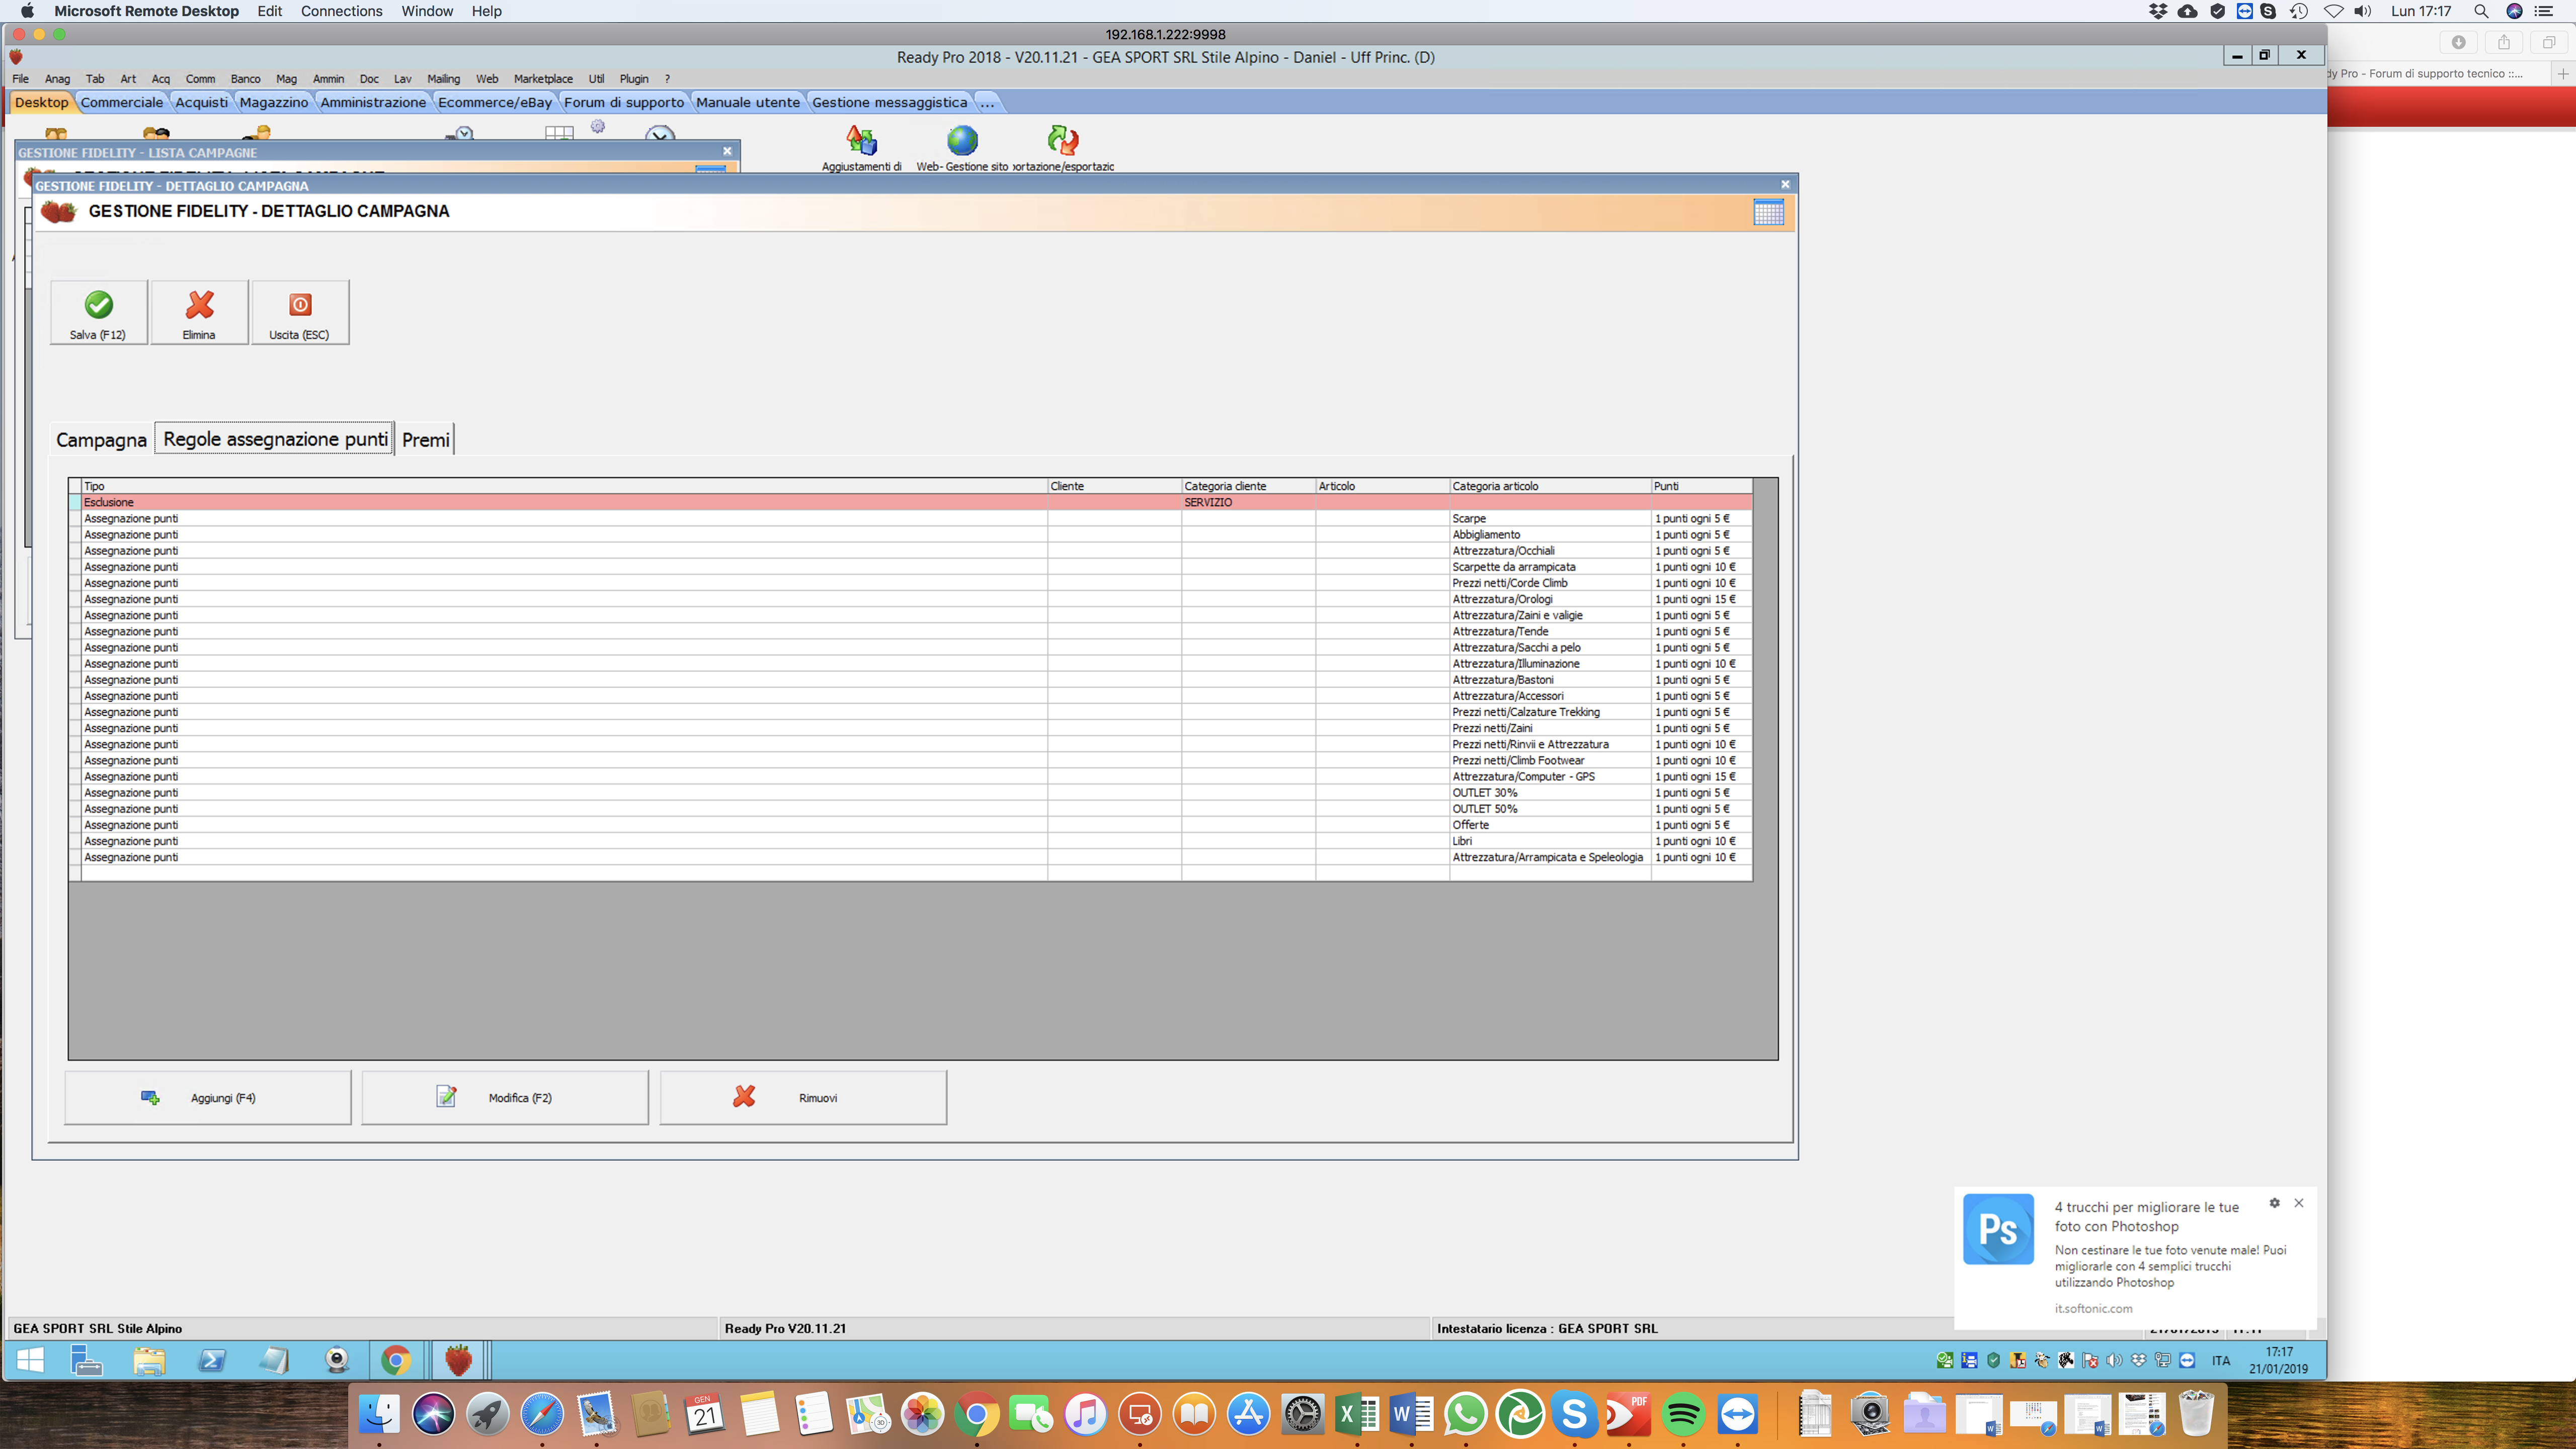Click the speaker volume icon in Windows tray
The height and width of the screenshot is (1449, 2576).
[x=2114, y=1360]
